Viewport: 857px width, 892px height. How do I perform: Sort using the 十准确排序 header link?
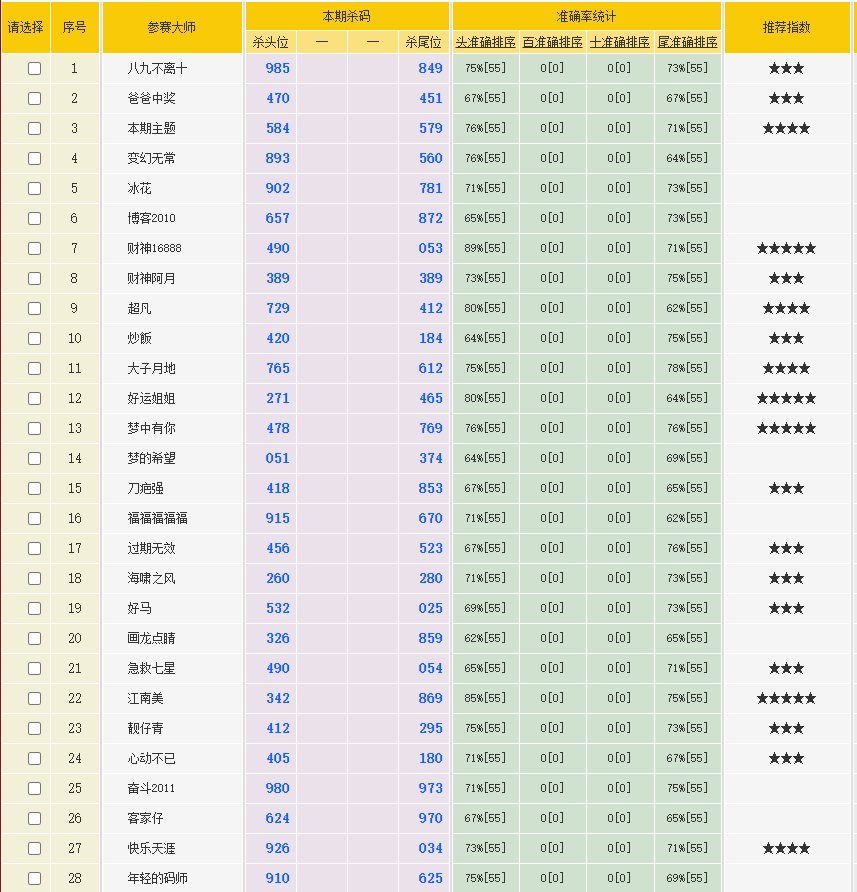[x=620, y=42]
